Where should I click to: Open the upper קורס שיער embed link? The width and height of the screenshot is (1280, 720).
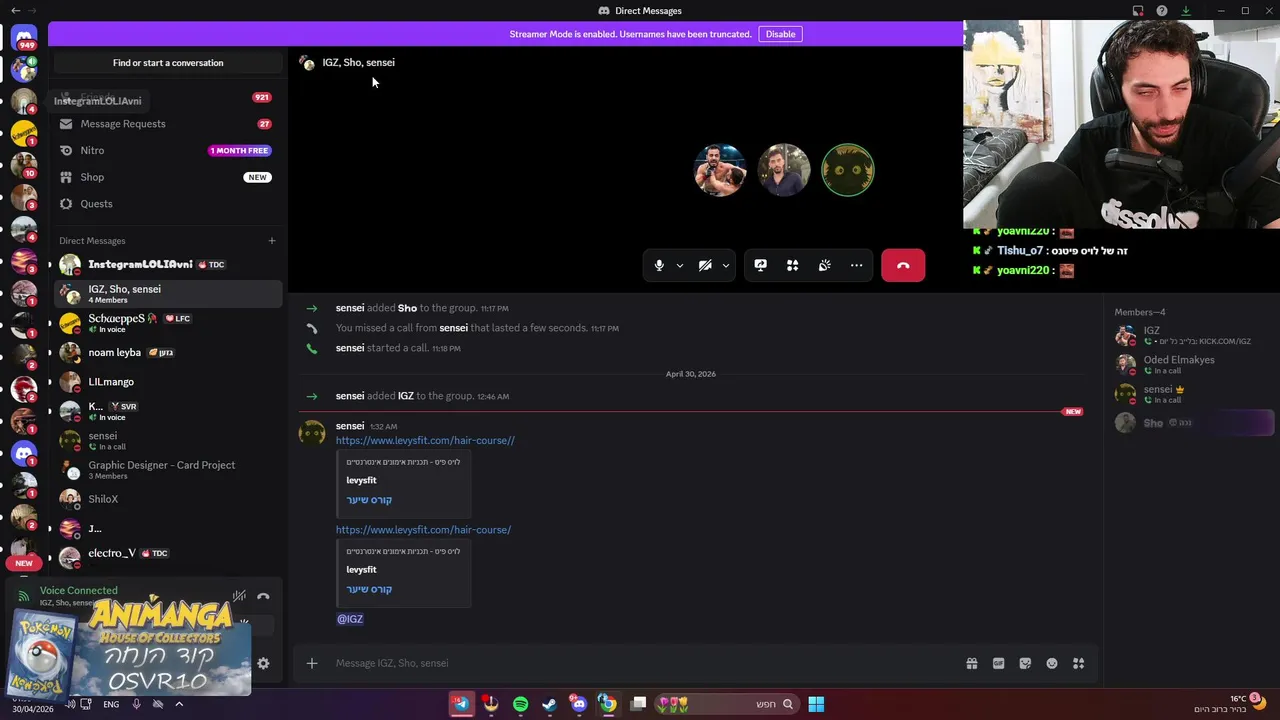(369, 500)
